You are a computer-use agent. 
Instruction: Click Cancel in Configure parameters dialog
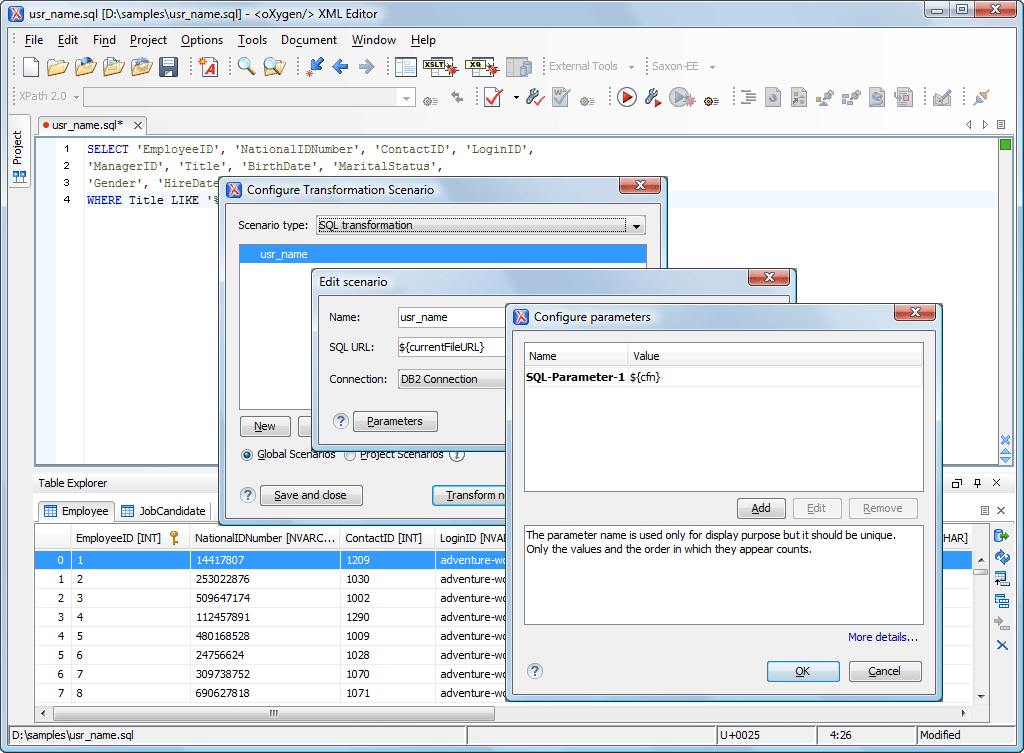point(884,671)
